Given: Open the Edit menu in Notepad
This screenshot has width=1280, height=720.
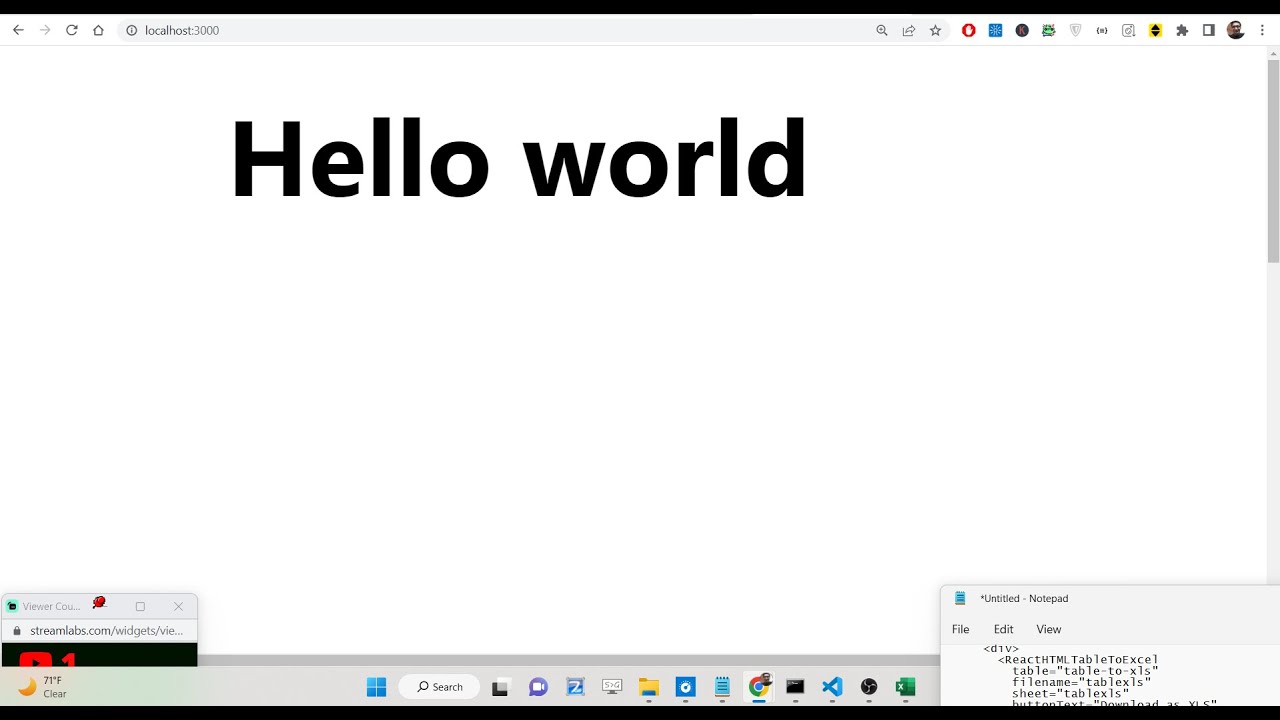Looking at the screenshot, I should 1003,629.
